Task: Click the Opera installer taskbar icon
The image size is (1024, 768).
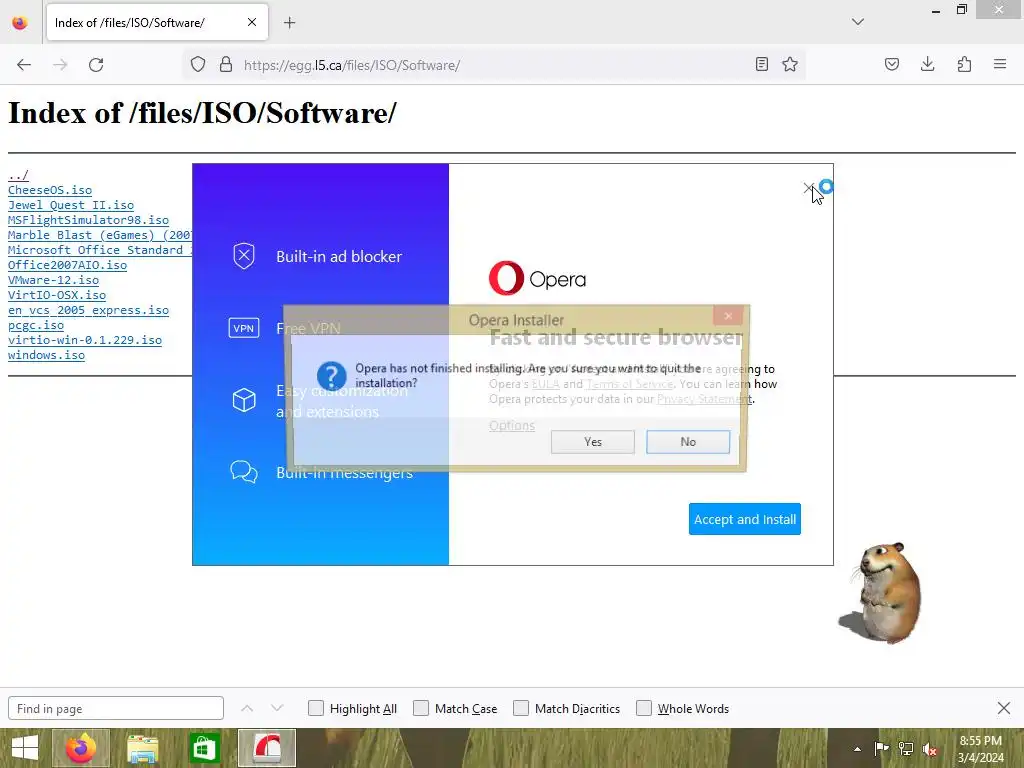Action: (267, 748)
